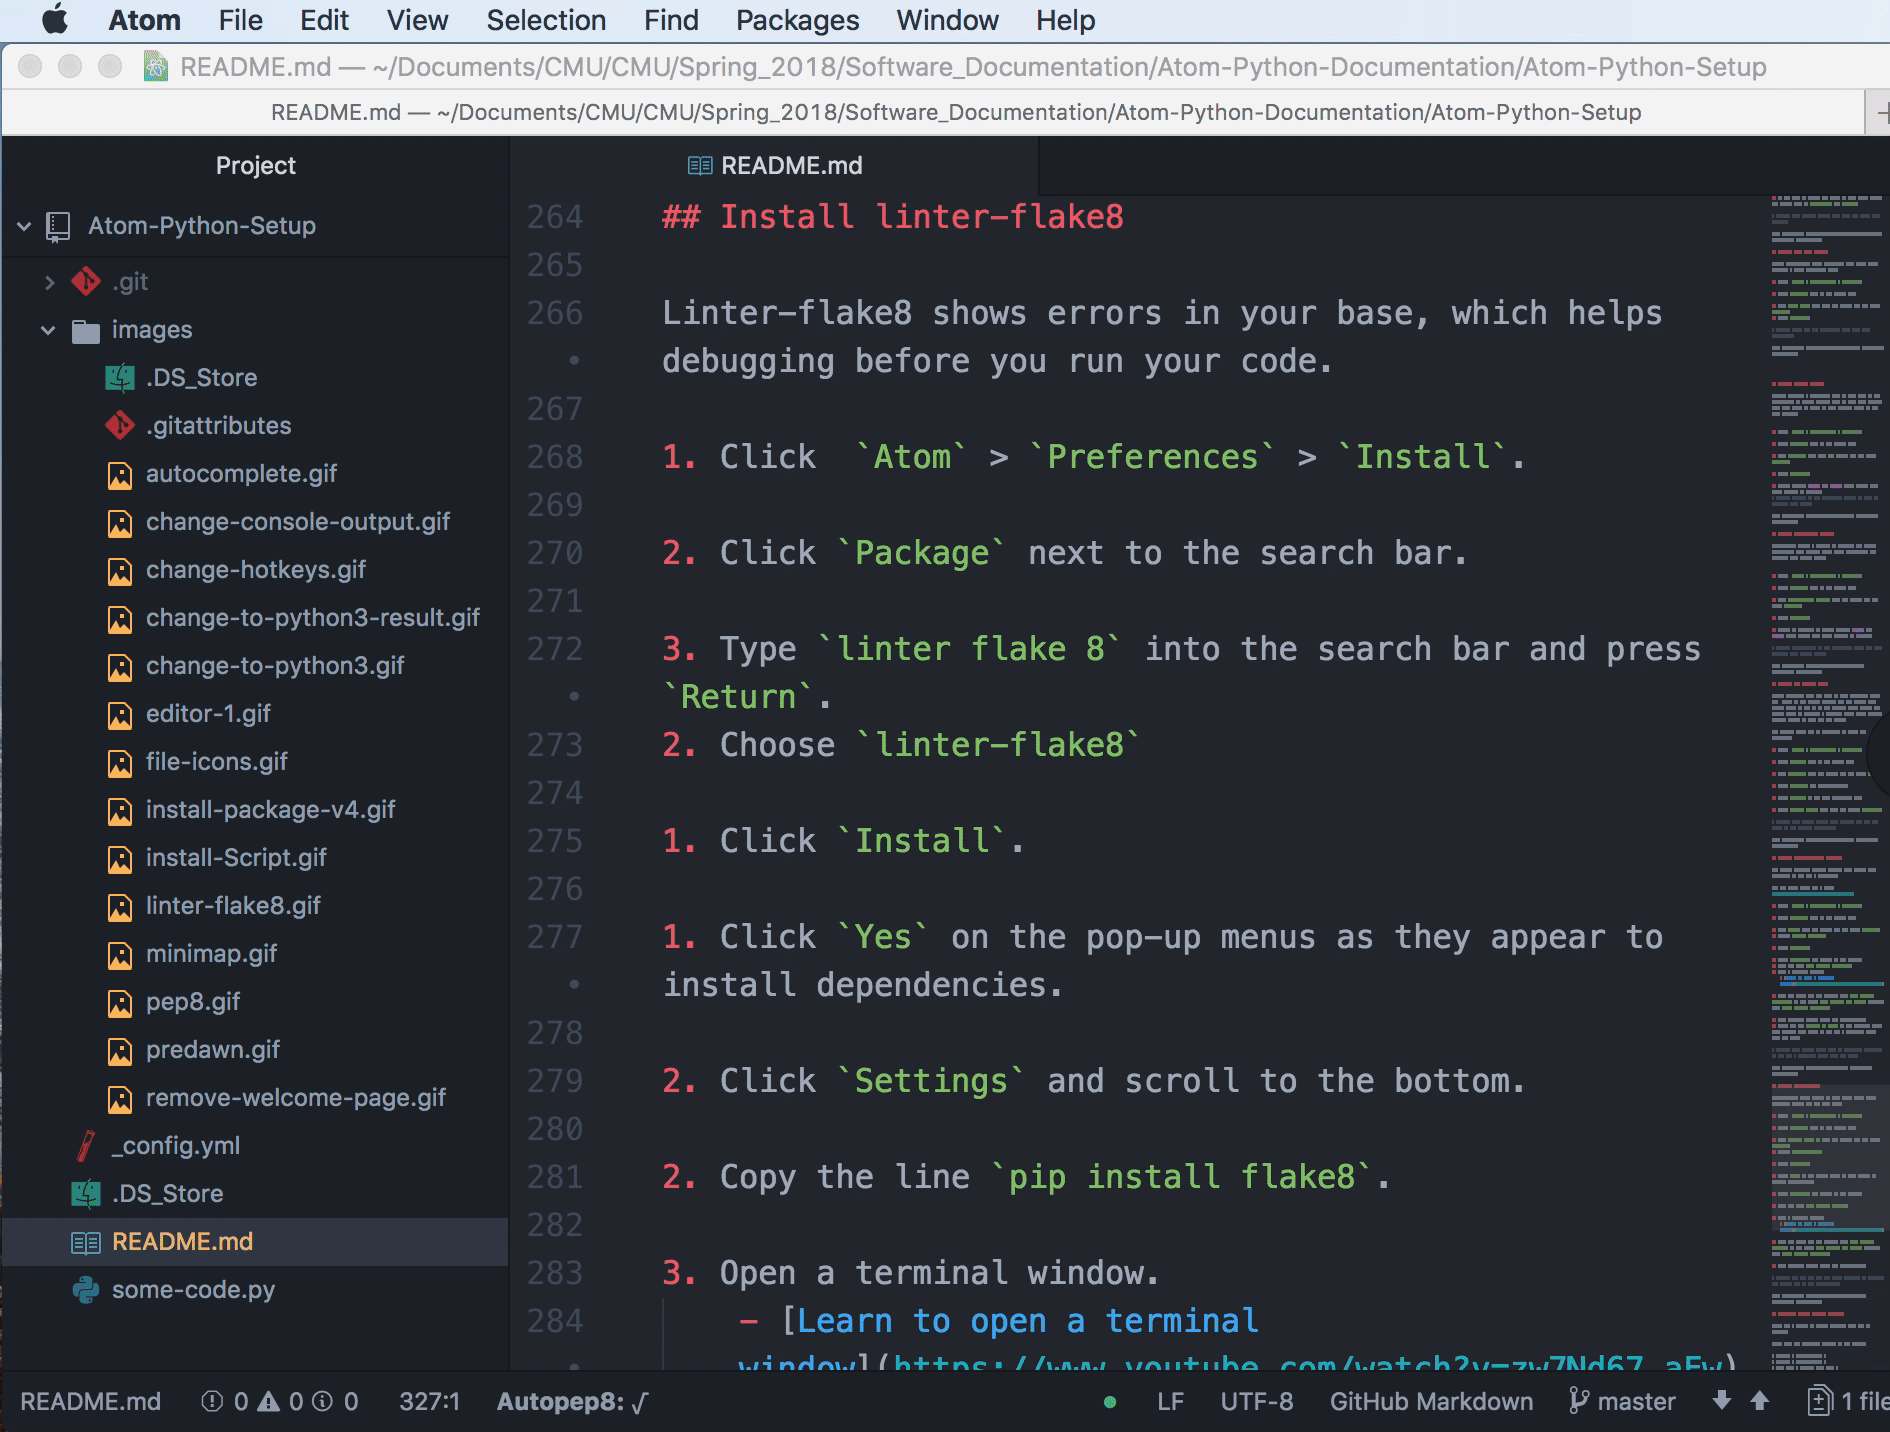Open autocomplete.gif from the tree
This screenshot has width=1890, height=1432.
241,474
